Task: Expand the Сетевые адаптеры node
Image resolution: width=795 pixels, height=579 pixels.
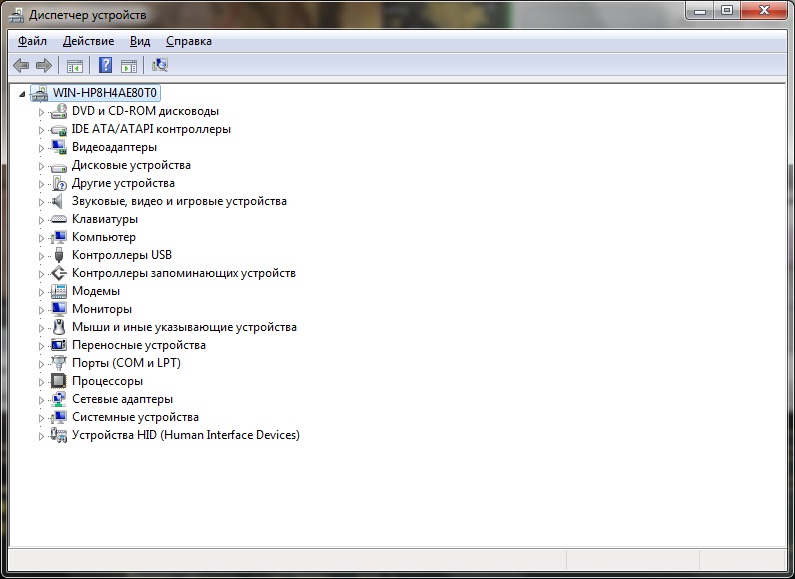Action: tap(42, 400)
